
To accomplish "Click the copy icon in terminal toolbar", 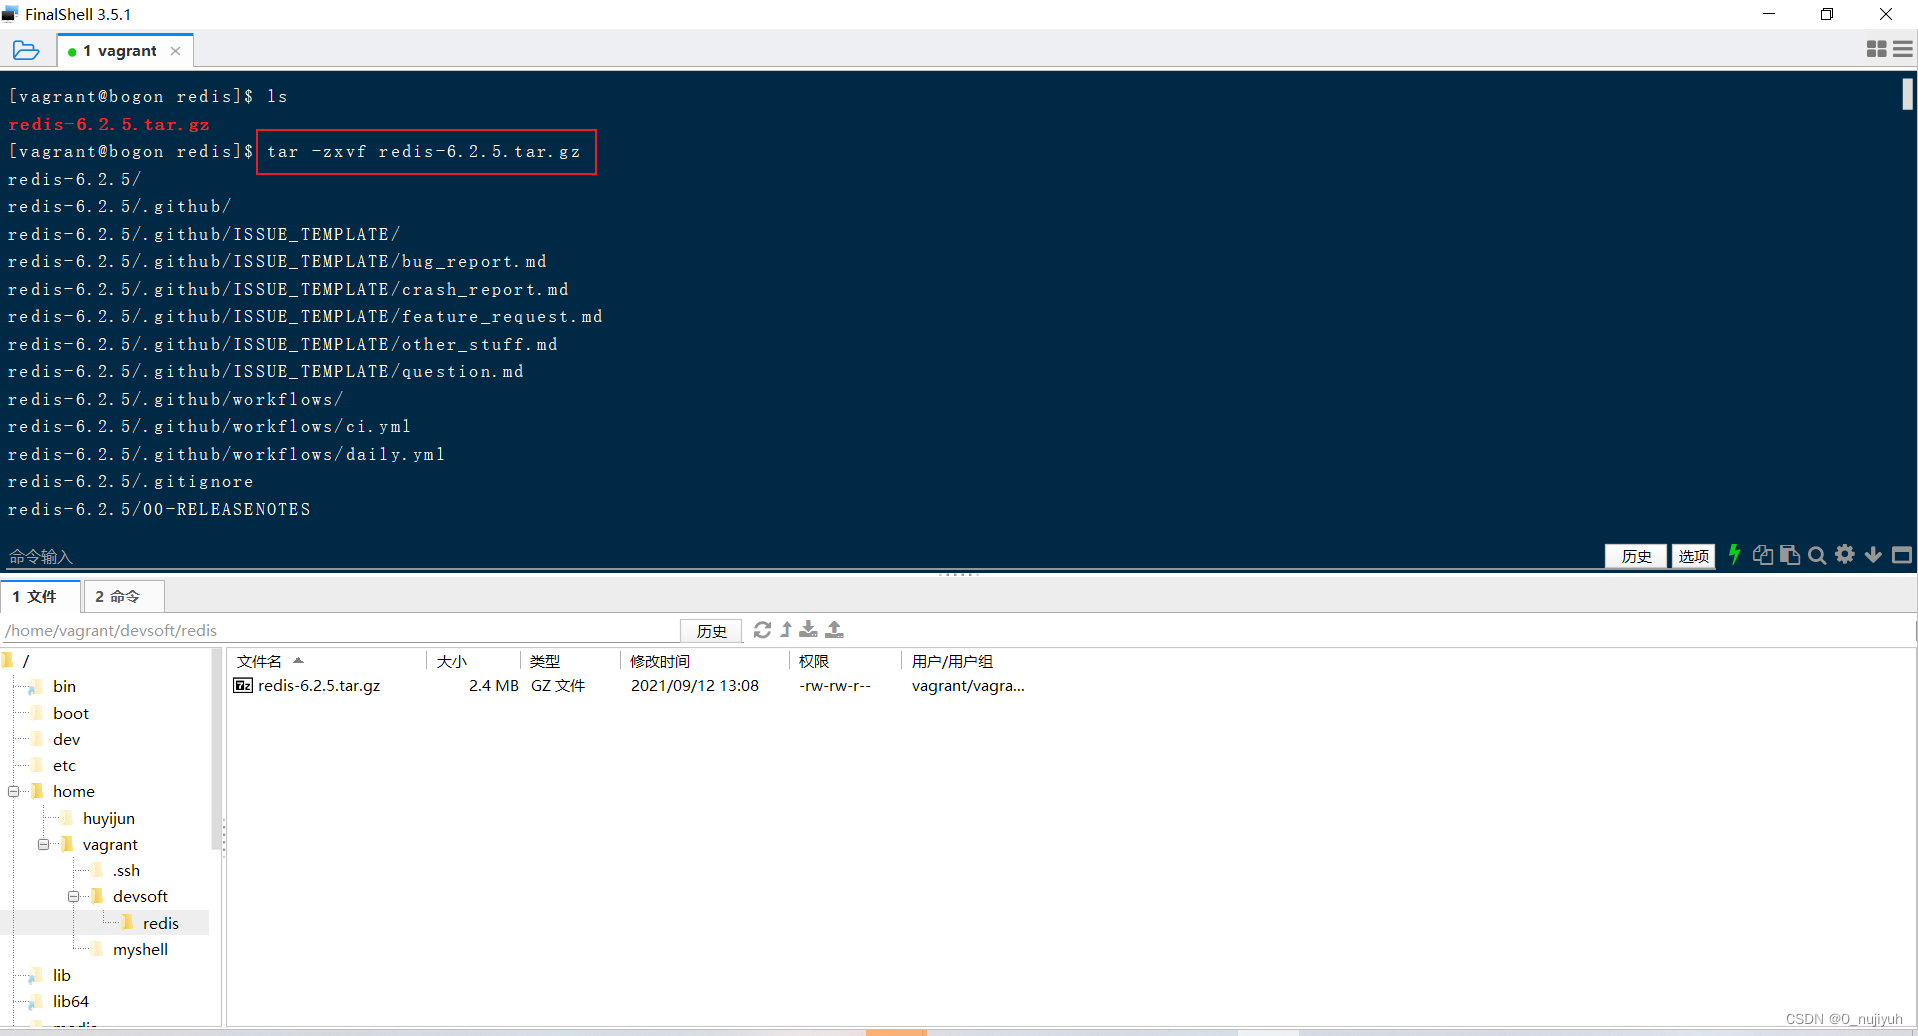I will coord(1763,555).
